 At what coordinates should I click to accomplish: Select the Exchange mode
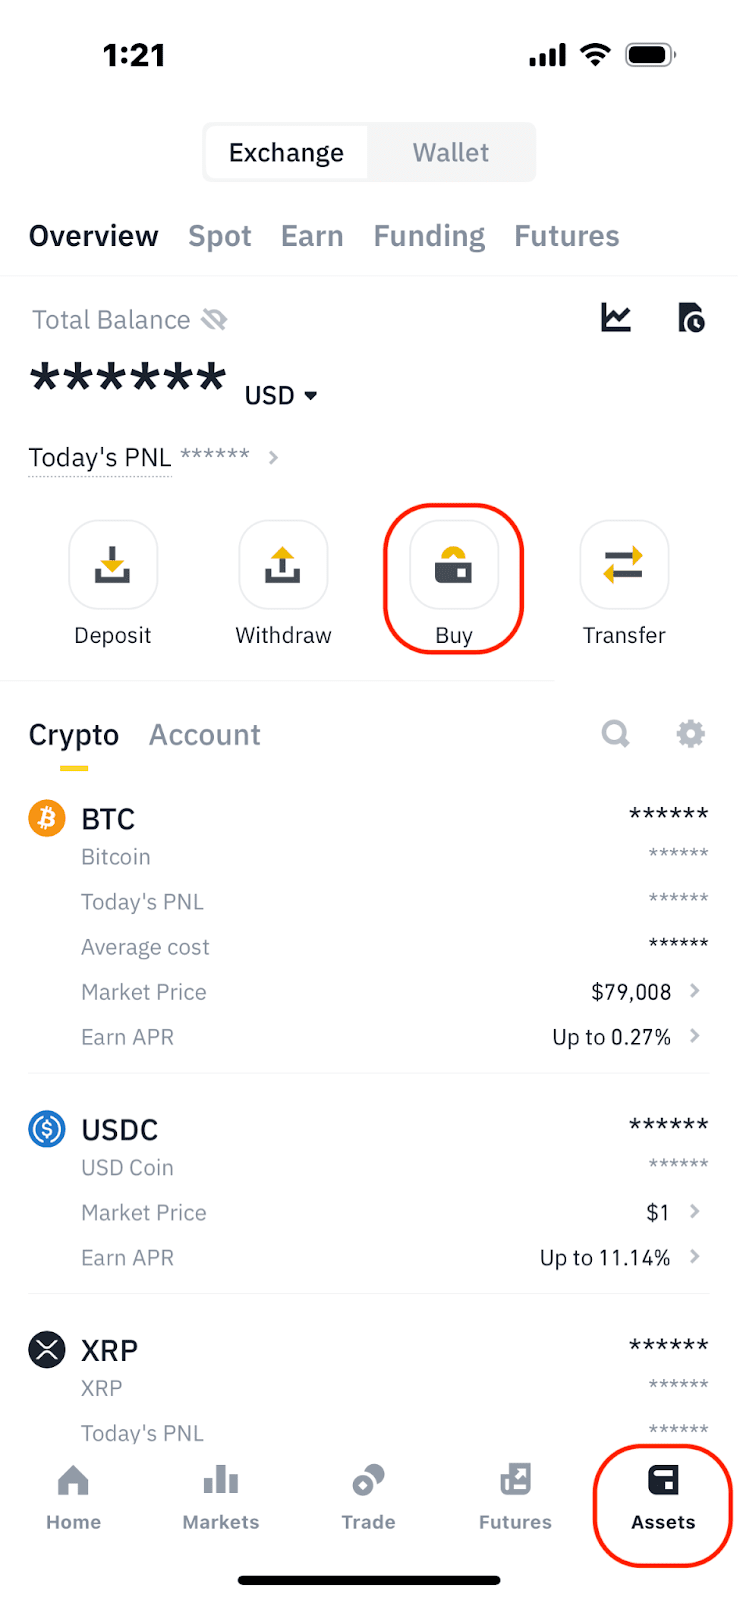(286, 152)
